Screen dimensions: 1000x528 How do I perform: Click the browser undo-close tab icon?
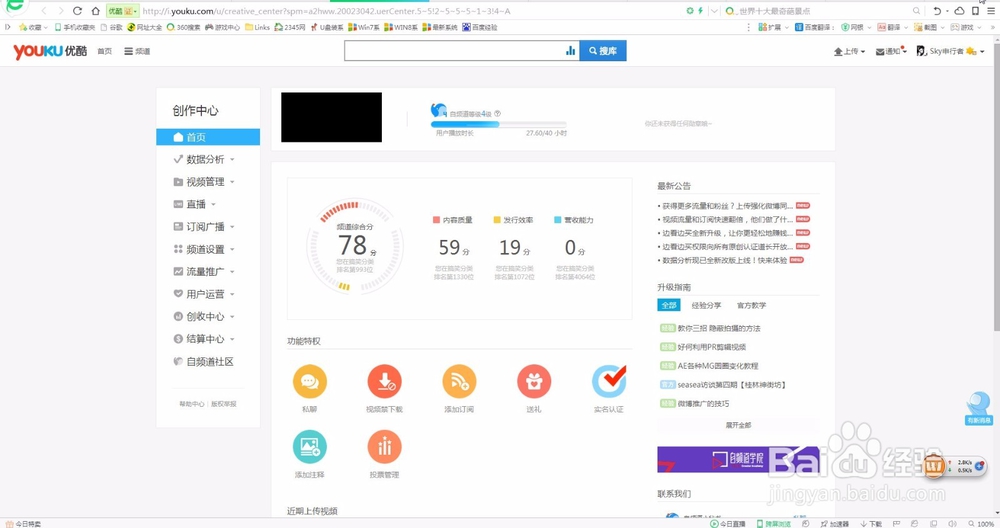tap(938, 11)
